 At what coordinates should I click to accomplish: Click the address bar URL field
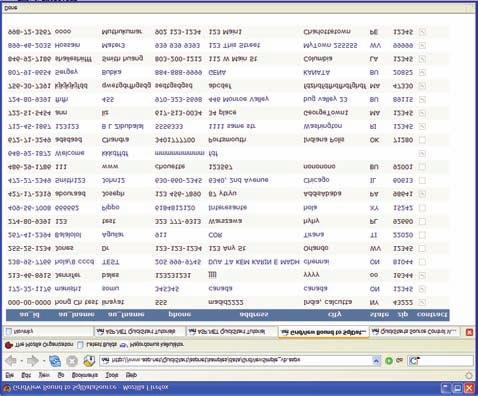240,360
